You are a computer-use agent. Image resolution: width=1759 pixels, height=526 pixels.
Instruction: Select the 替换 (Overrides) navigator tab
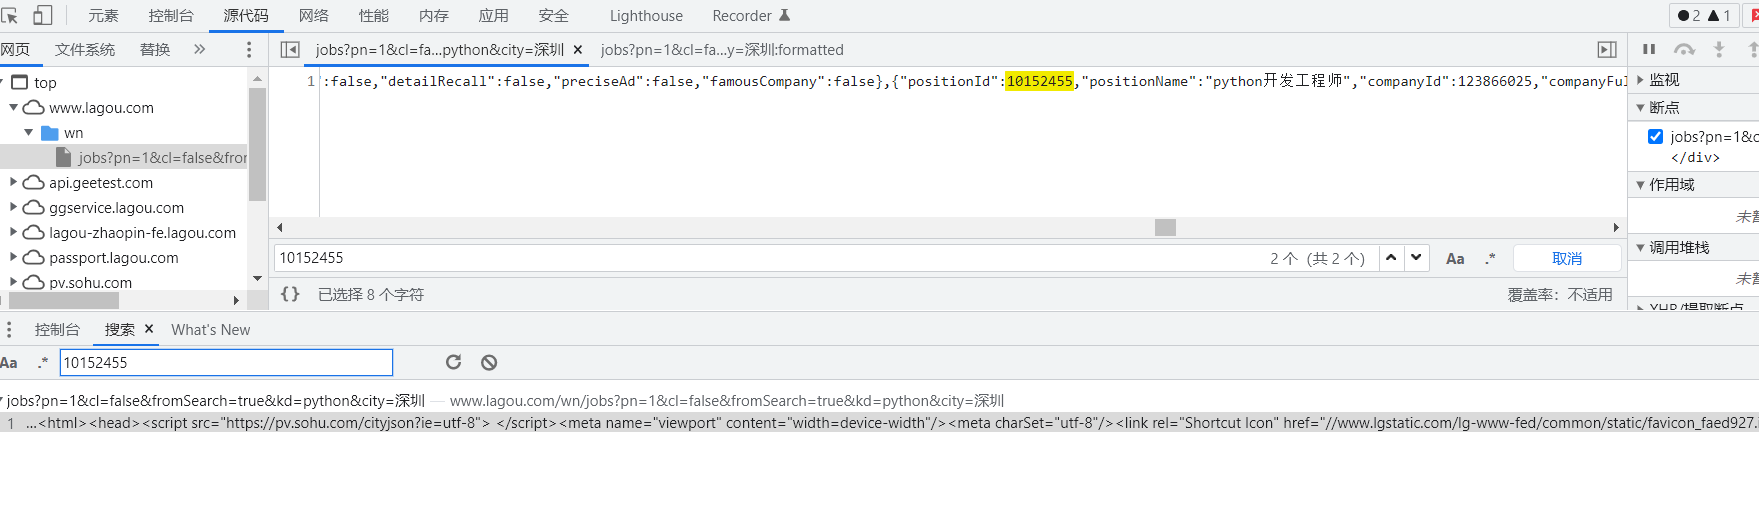click(155, 49)
